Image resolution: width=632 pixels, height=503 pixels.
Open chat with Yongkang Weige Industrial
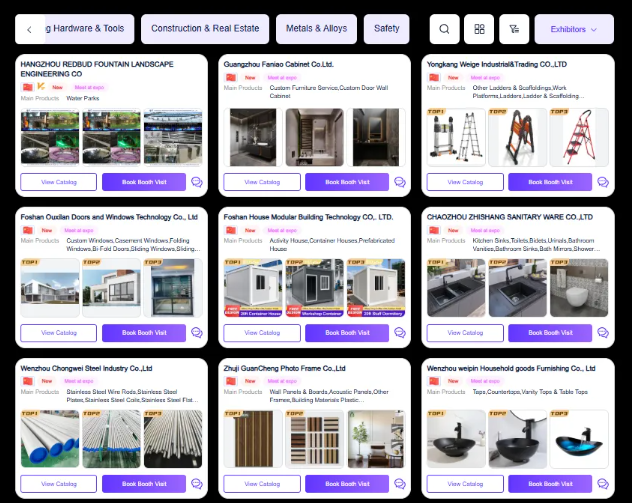[x=603, y=182]
